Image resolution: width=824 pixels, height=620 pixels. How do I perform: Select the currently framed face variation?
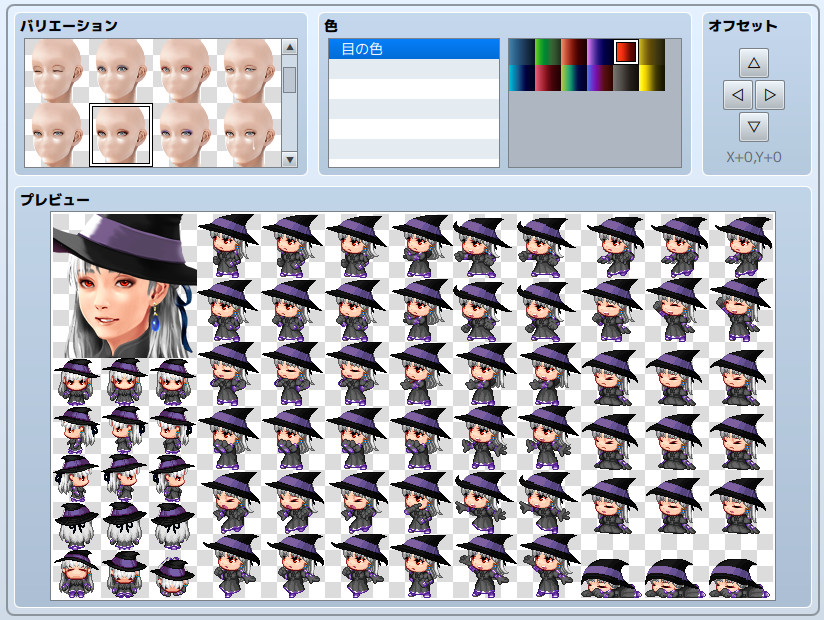pyautogui.click(x=122, y=133)
